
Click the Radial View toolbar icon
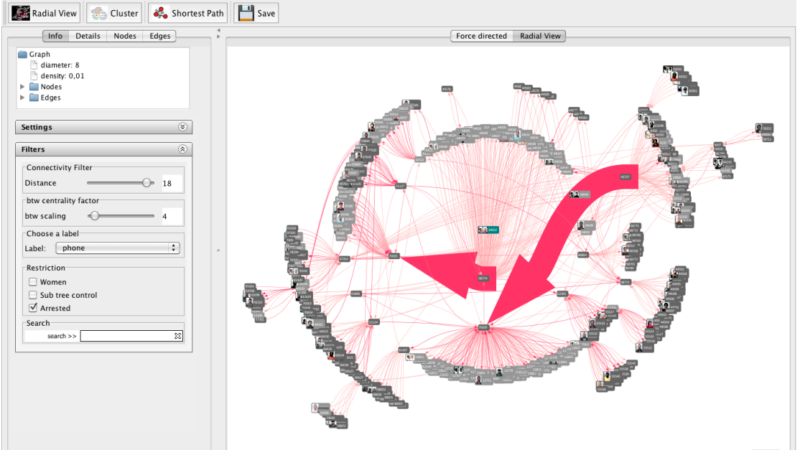click(23, 13)
